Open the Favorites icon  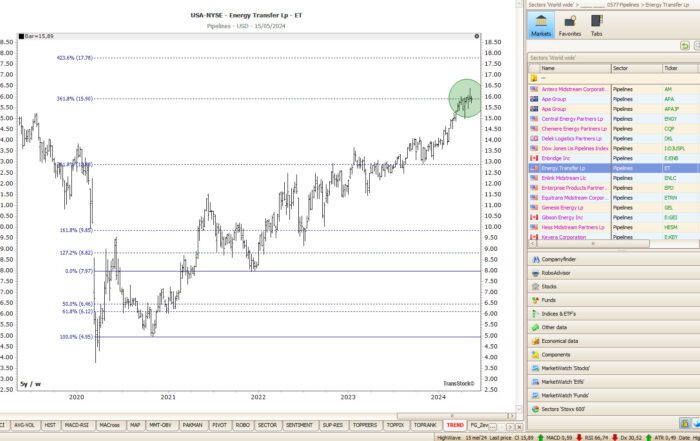569,25
